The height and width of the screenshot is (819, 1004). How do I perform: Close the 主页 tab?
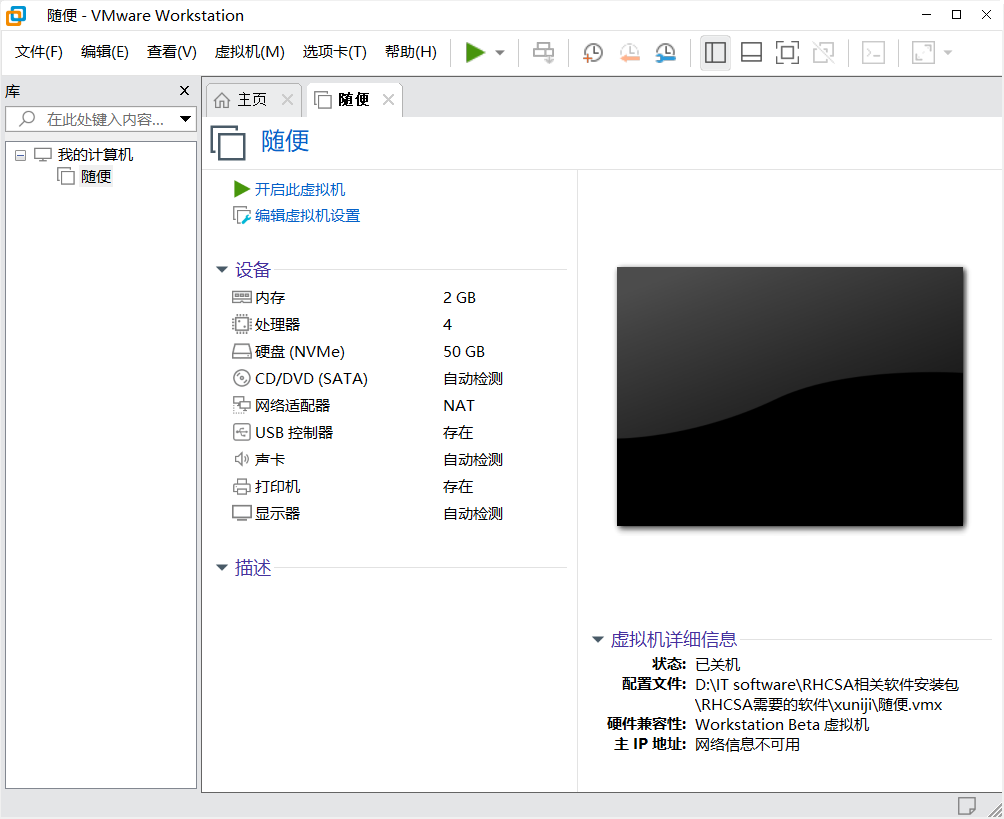287,100
